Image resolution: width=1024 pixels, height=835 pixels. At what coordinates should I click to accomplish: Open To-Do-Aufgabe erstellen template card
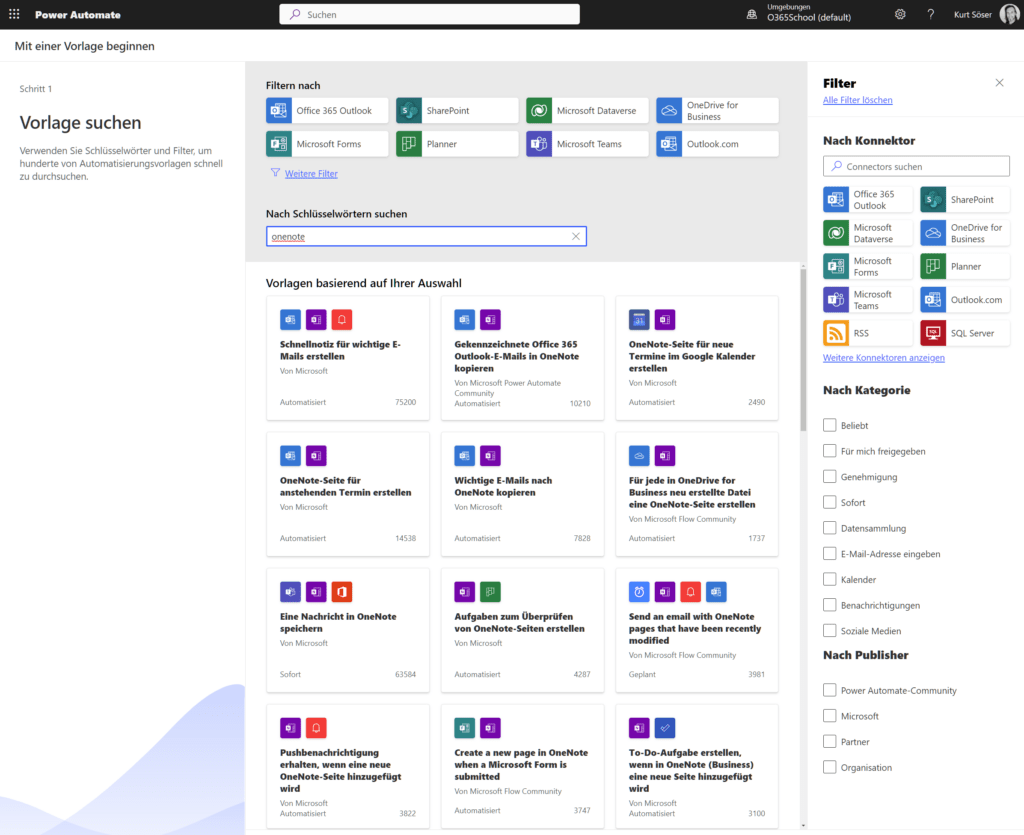coord(697,766)
